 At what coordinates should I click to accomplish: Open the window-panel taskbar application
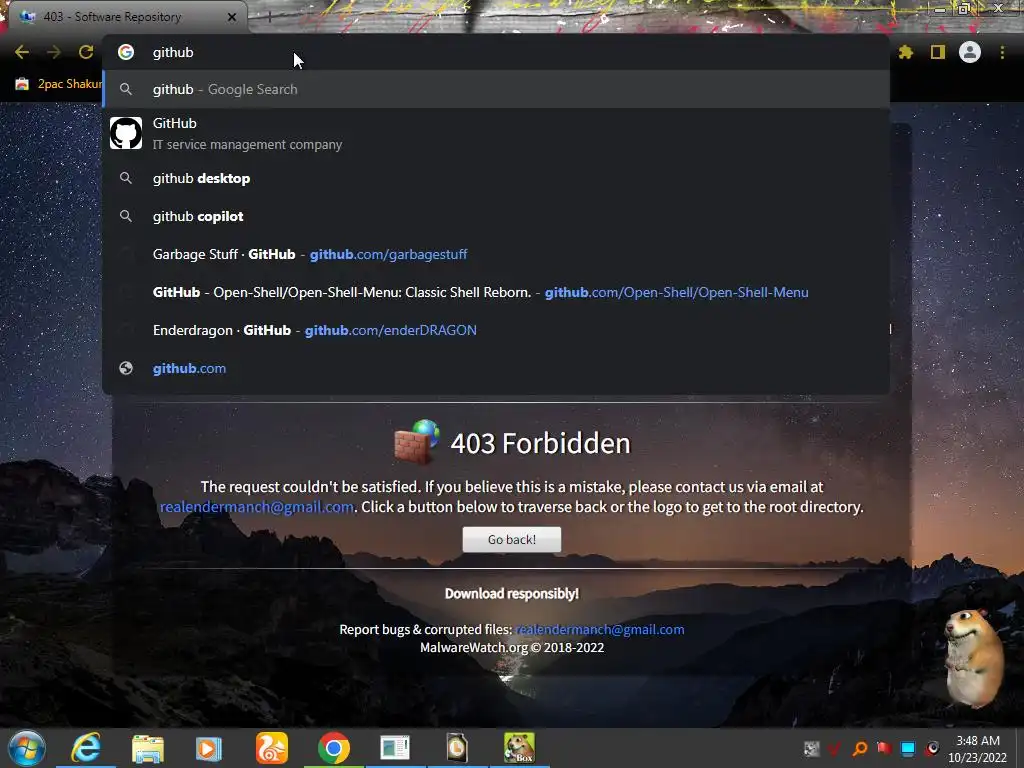point(395,748)
